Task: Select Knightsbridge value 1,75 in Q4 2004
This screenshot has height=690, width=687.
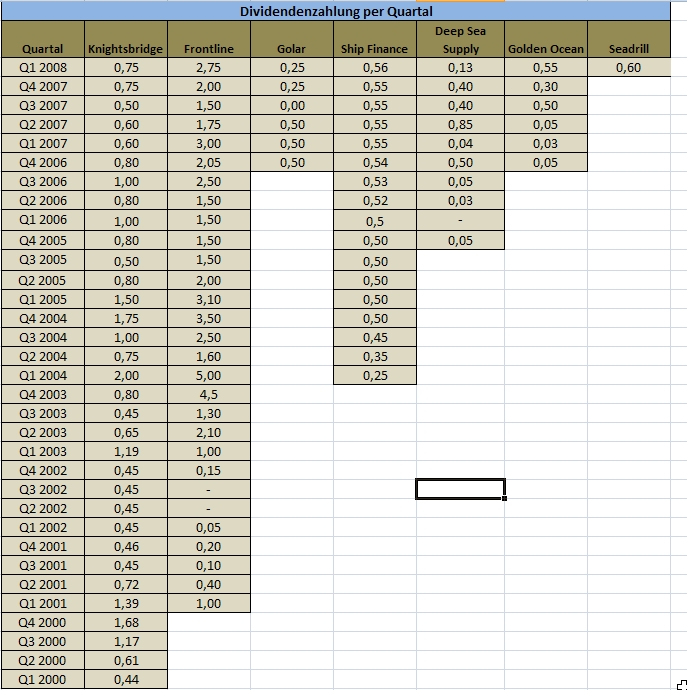Action: (126, 318)
